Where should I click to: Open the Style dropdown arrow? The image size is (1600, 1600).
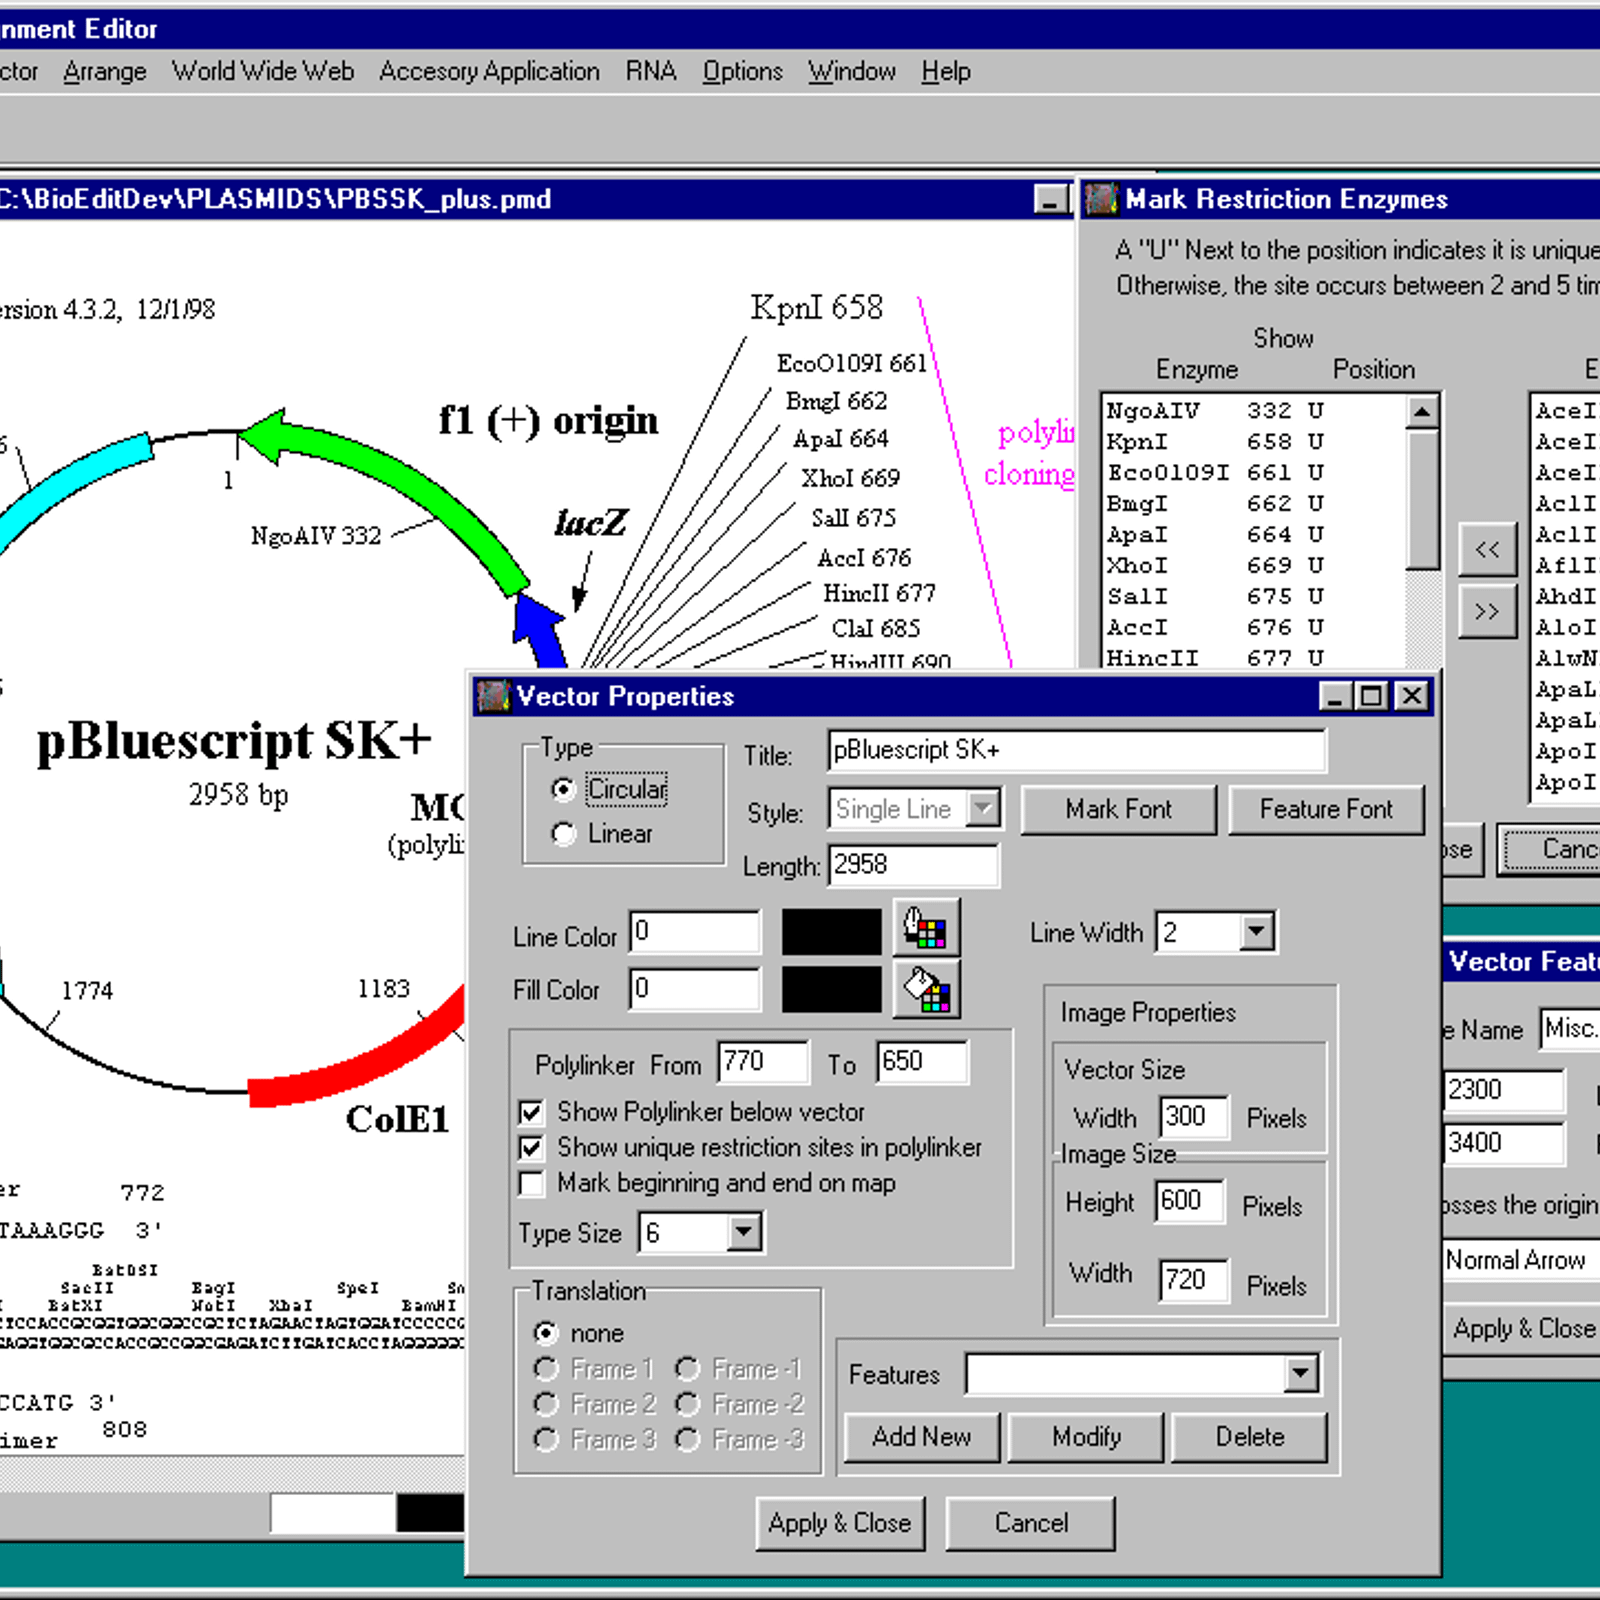click(x=984, y=808)
